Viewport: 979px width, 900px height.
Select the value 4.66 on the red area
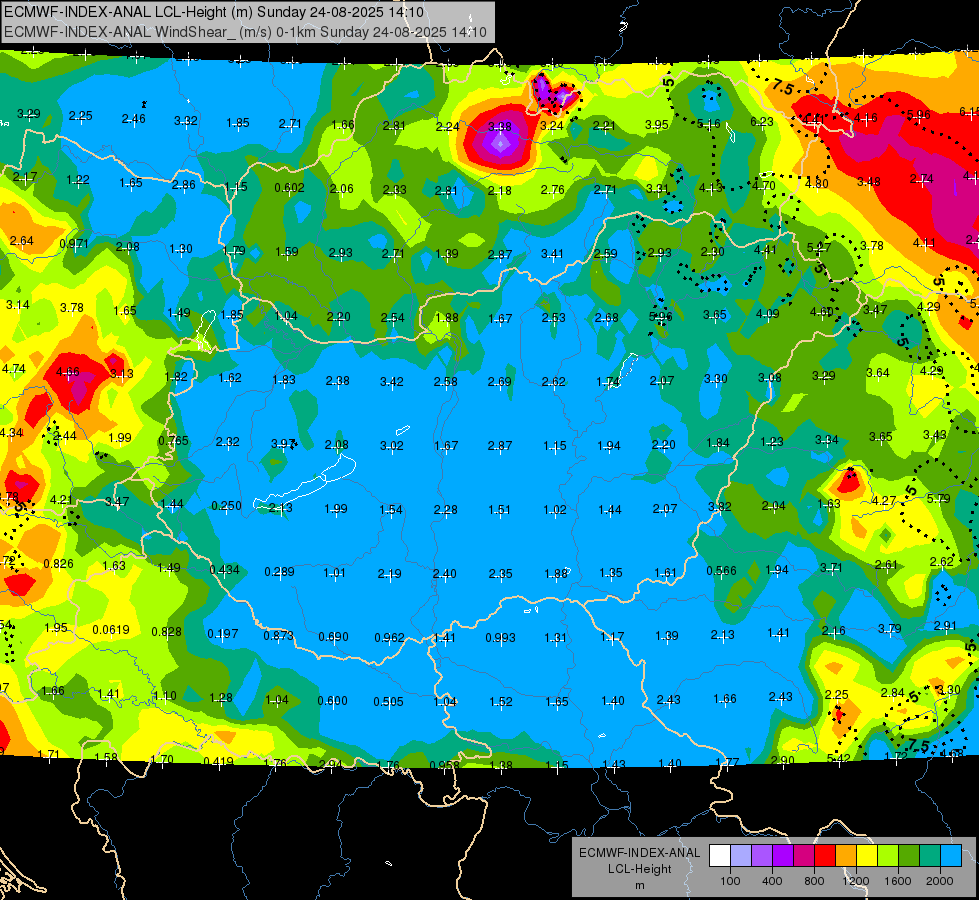click(x=67, y=372)
